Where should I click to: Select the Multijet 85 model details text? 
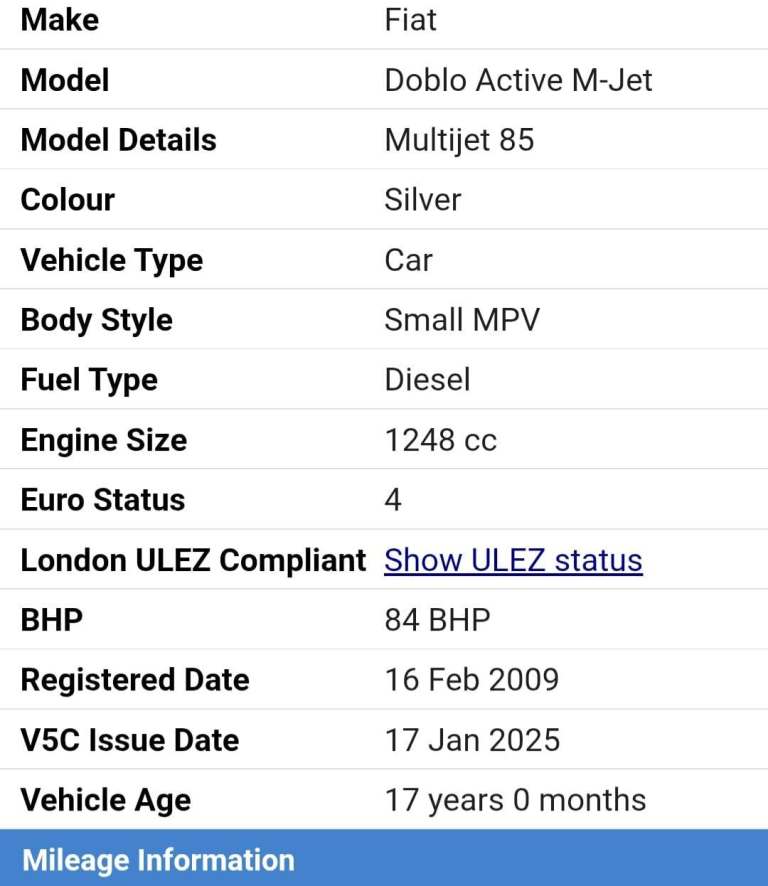pos(459,140)
